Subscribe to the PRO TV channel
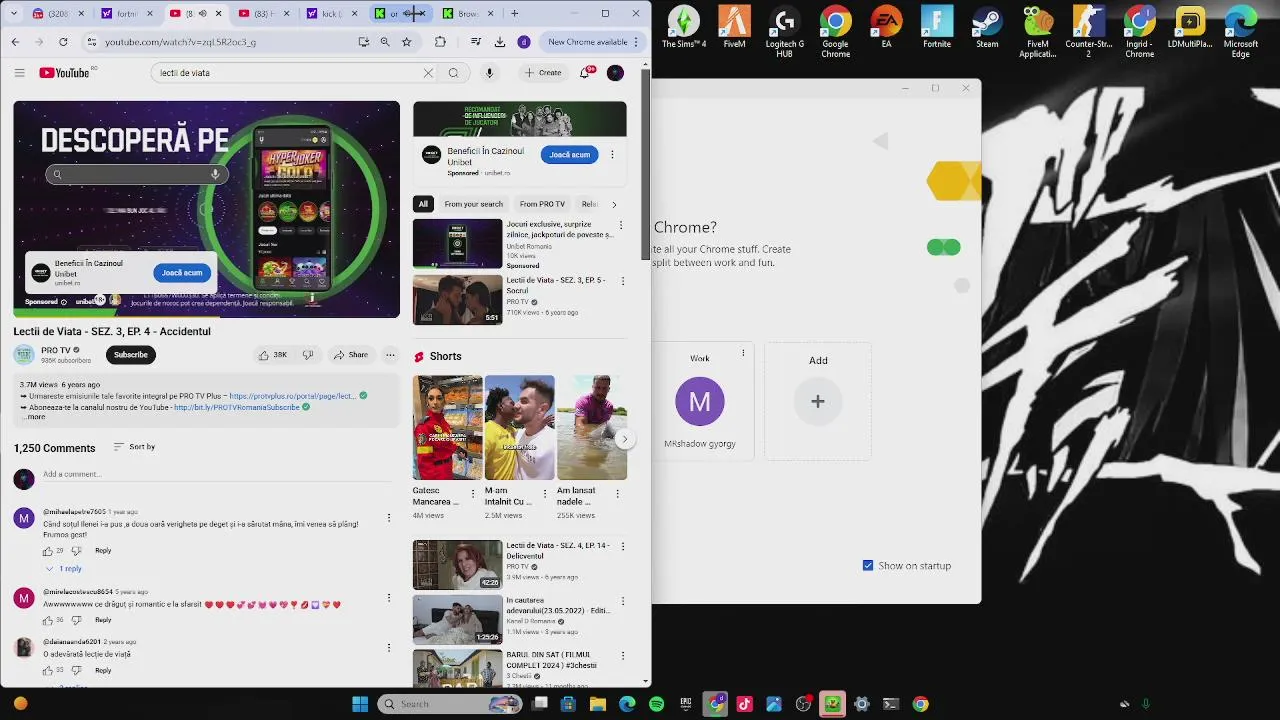Screen dimensions: 1280x720 tap(130, 355)
